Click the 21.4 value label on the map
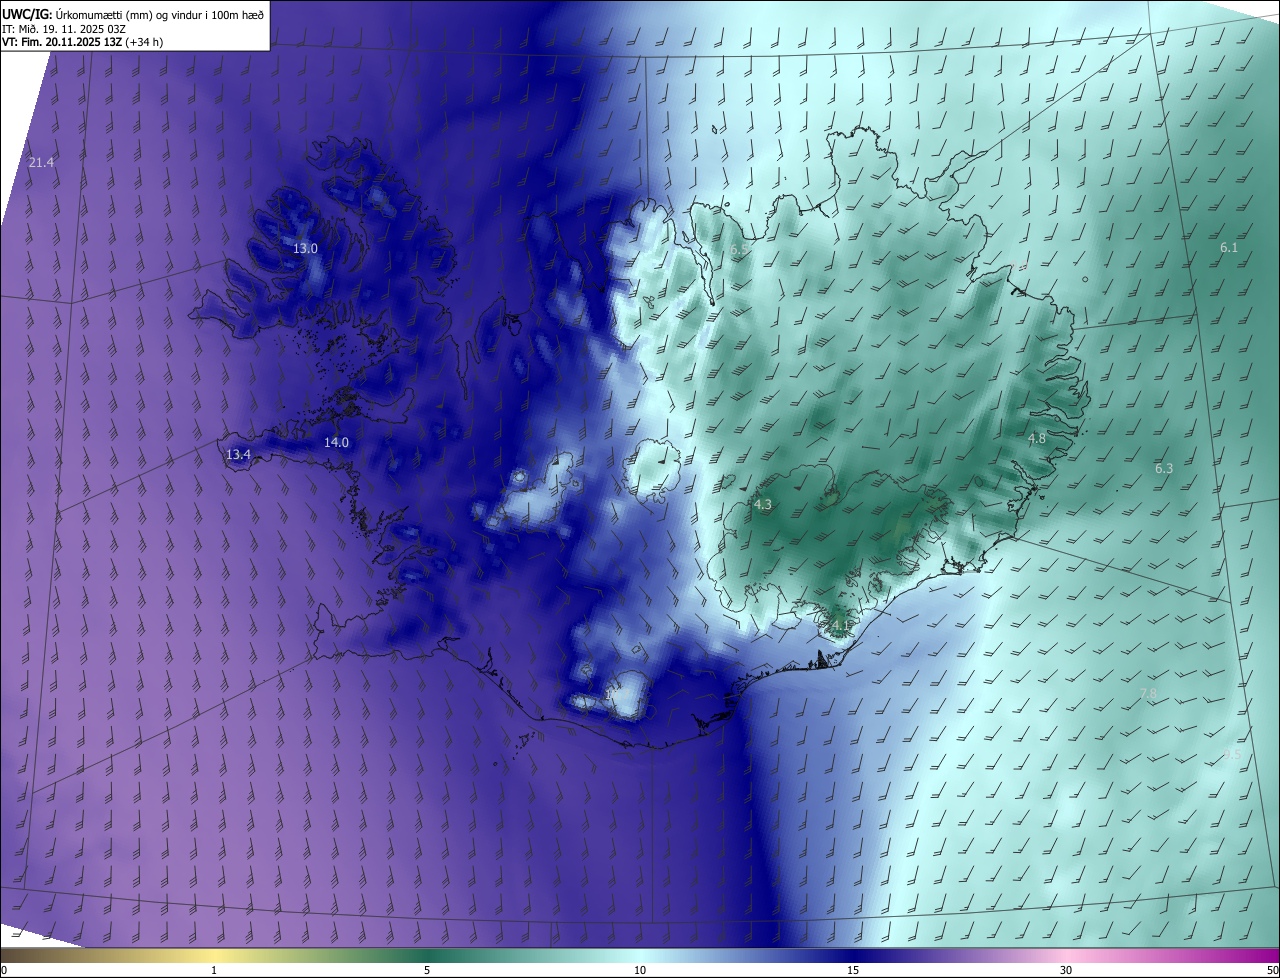This screenshot has height=978, width=1280. pos(41,162)
